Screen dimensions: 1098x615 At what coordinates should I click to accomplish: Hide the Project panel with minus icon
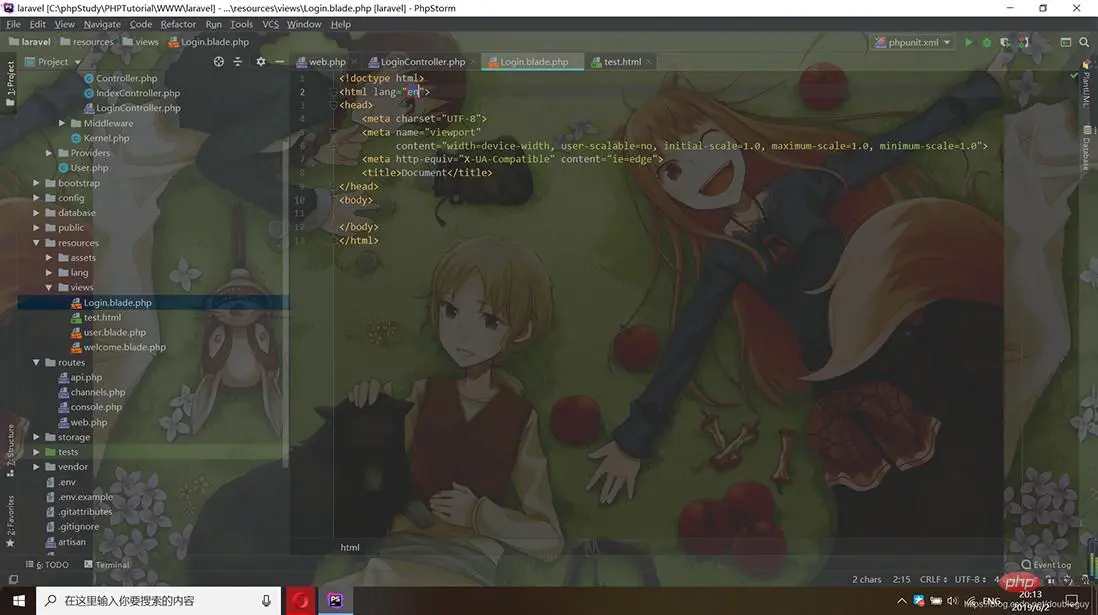[x=277, y=61]
